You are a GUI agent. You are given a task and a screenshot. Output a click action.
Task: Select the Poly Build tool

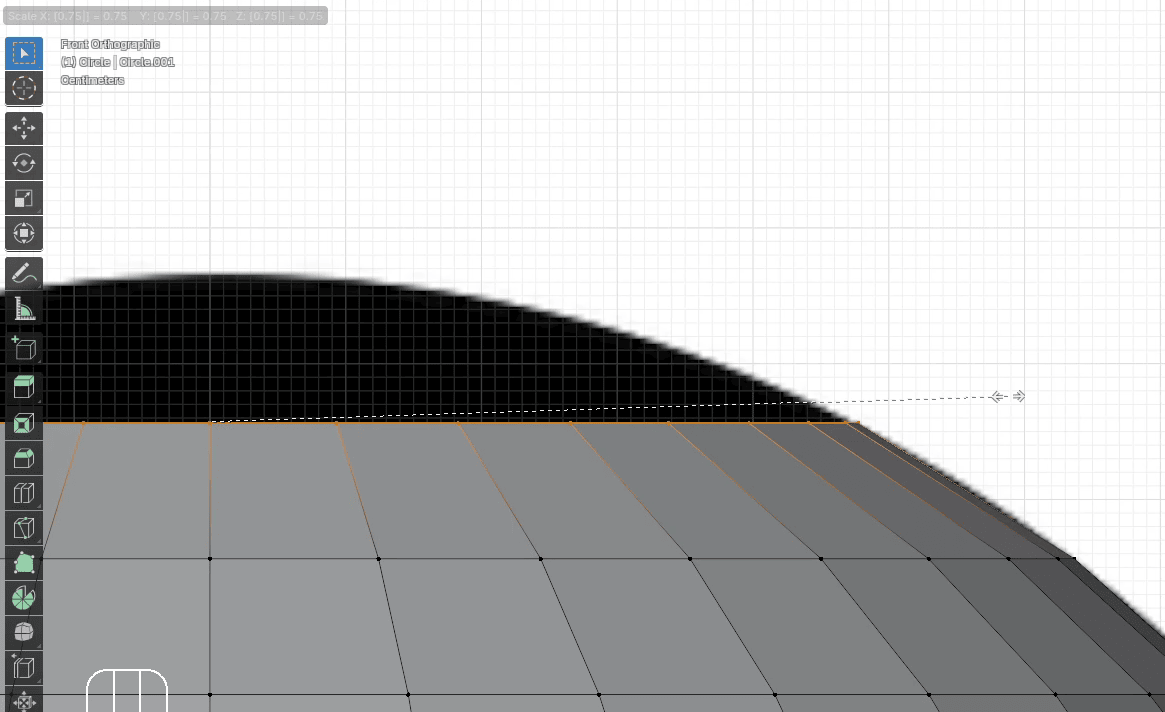click(x=24, y=563)
